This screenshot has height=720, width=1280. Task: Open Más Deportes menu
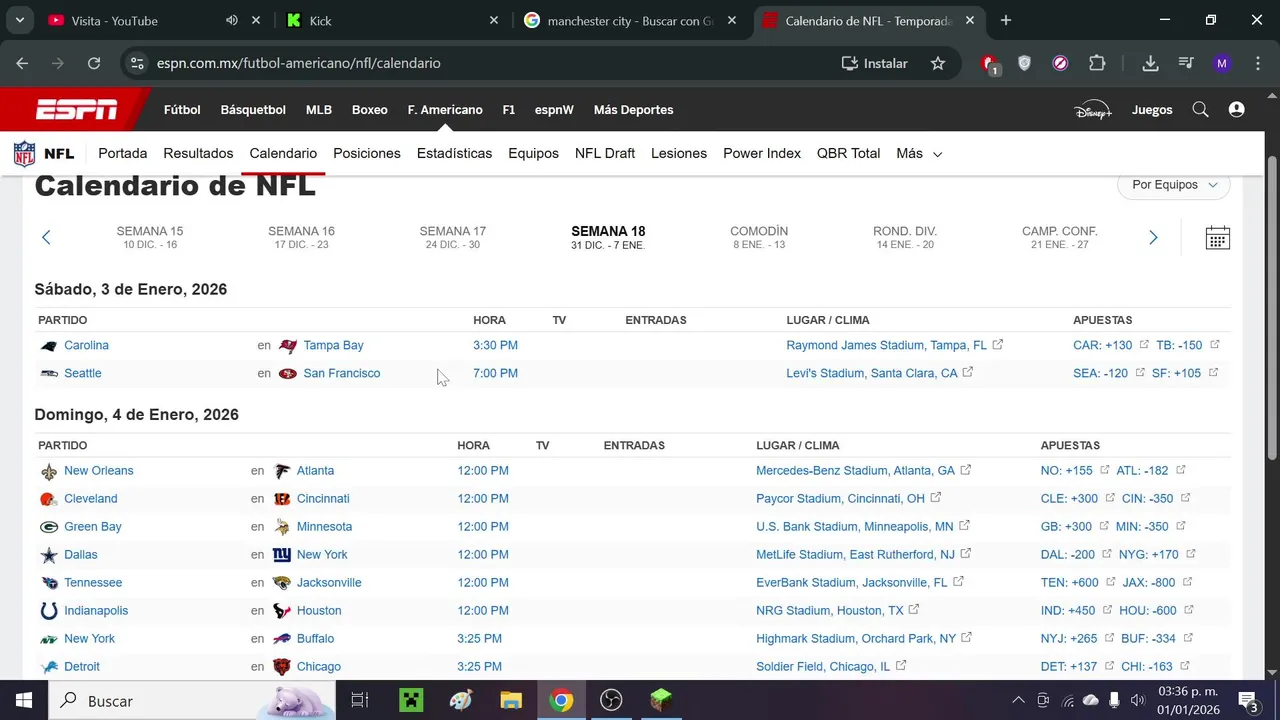633,110
